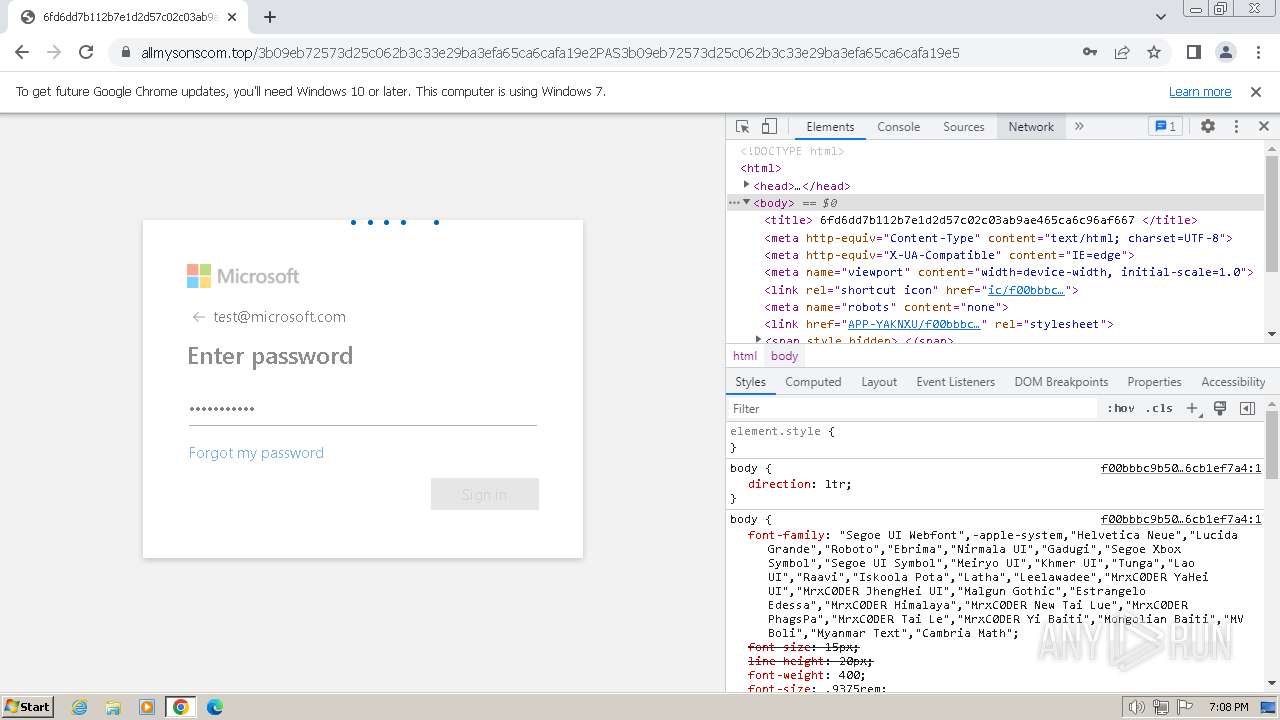Open Computed pane tab

pyautogui.click(x=813, y=382)
